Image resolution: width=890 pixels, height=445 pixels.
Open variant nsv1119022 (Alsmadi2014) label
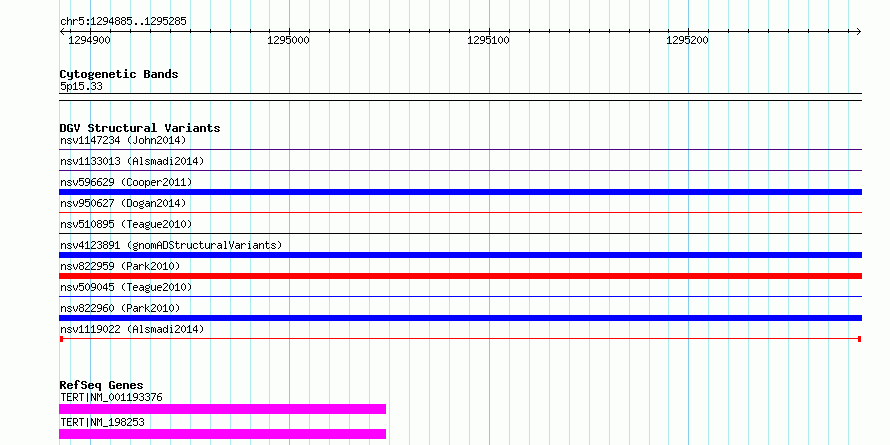[x=132, y=329]
